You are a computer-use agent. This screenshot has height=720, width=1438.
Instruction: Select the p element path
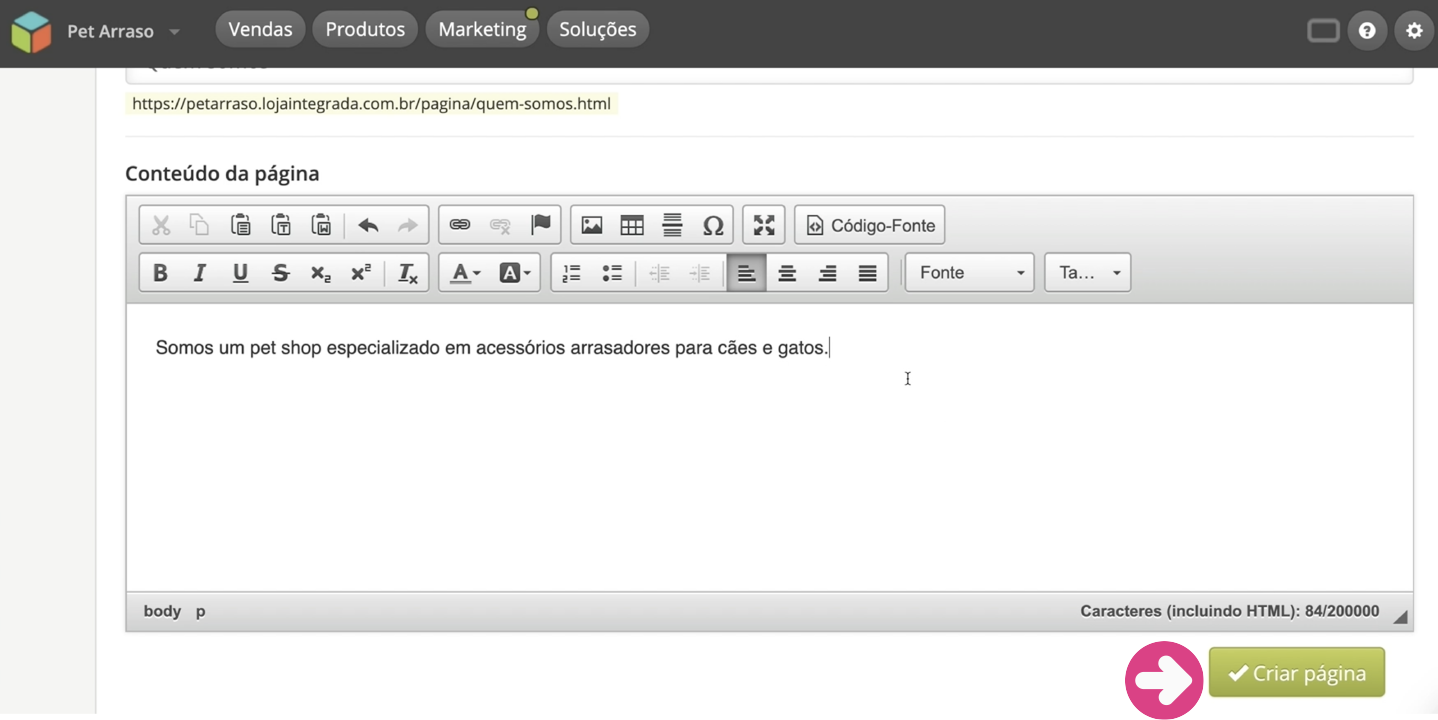click(x=200, y=611)
